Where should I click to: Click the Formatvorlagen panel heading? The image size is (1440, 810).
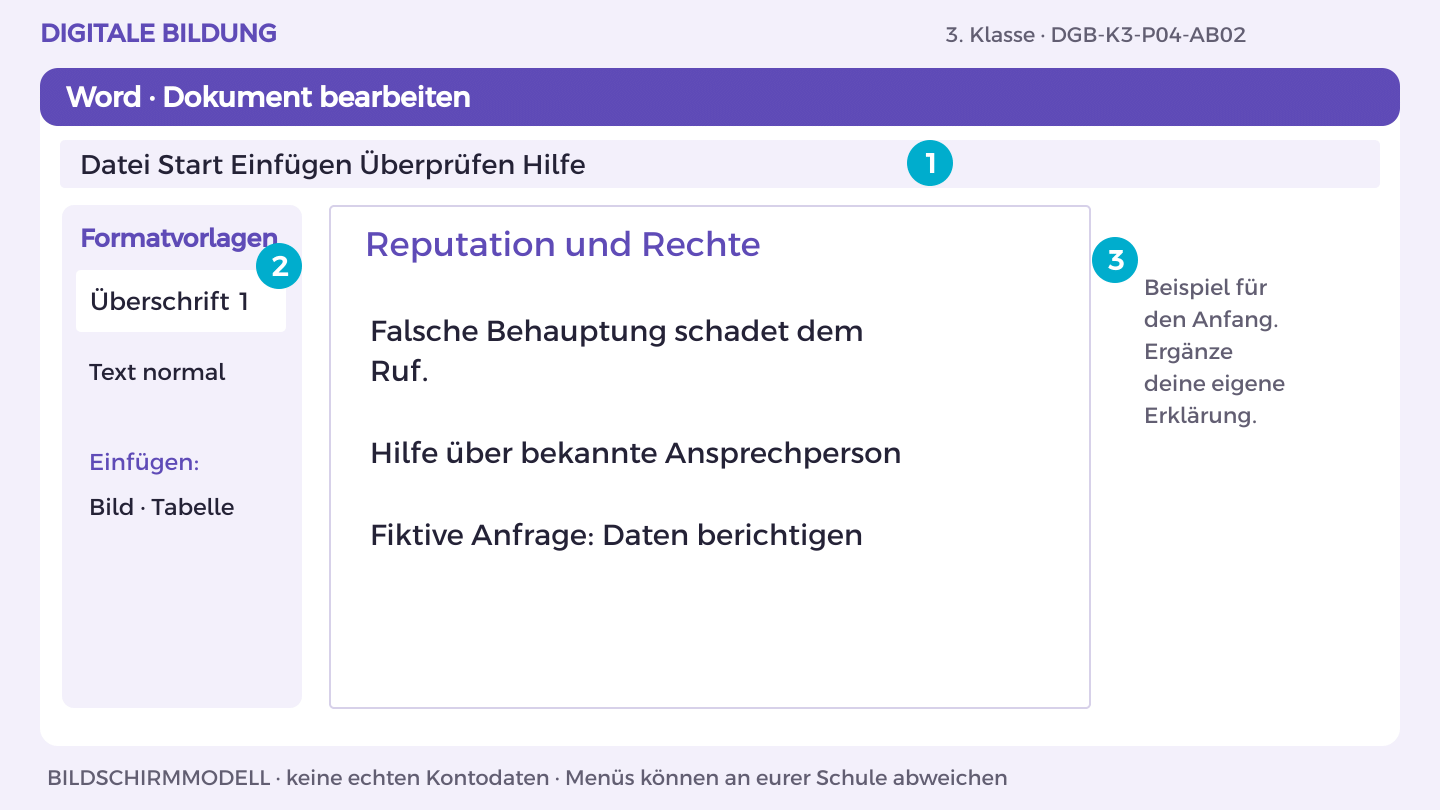[x=179, y=238]
